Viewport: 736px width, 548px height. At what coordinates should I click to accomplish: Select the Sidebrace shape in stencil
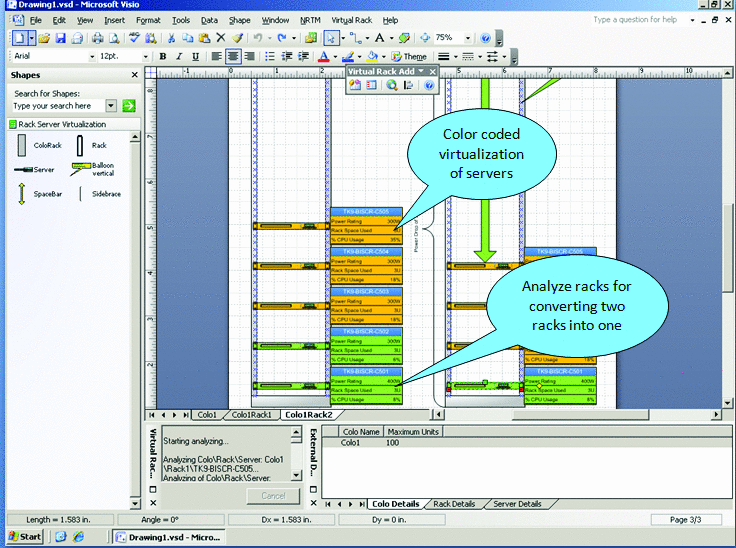100,194
